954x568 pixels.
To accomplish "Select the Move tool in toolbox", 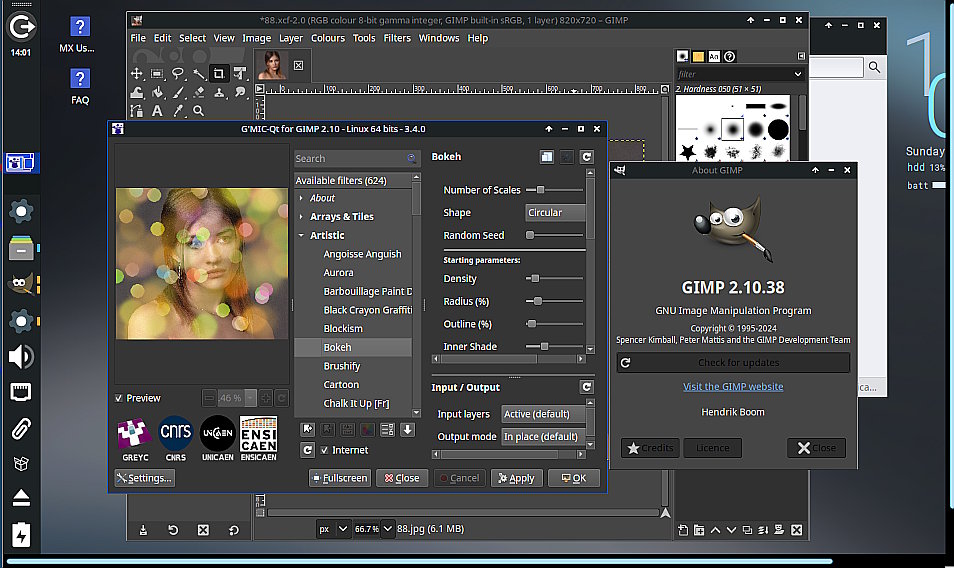I will (137, 73).
